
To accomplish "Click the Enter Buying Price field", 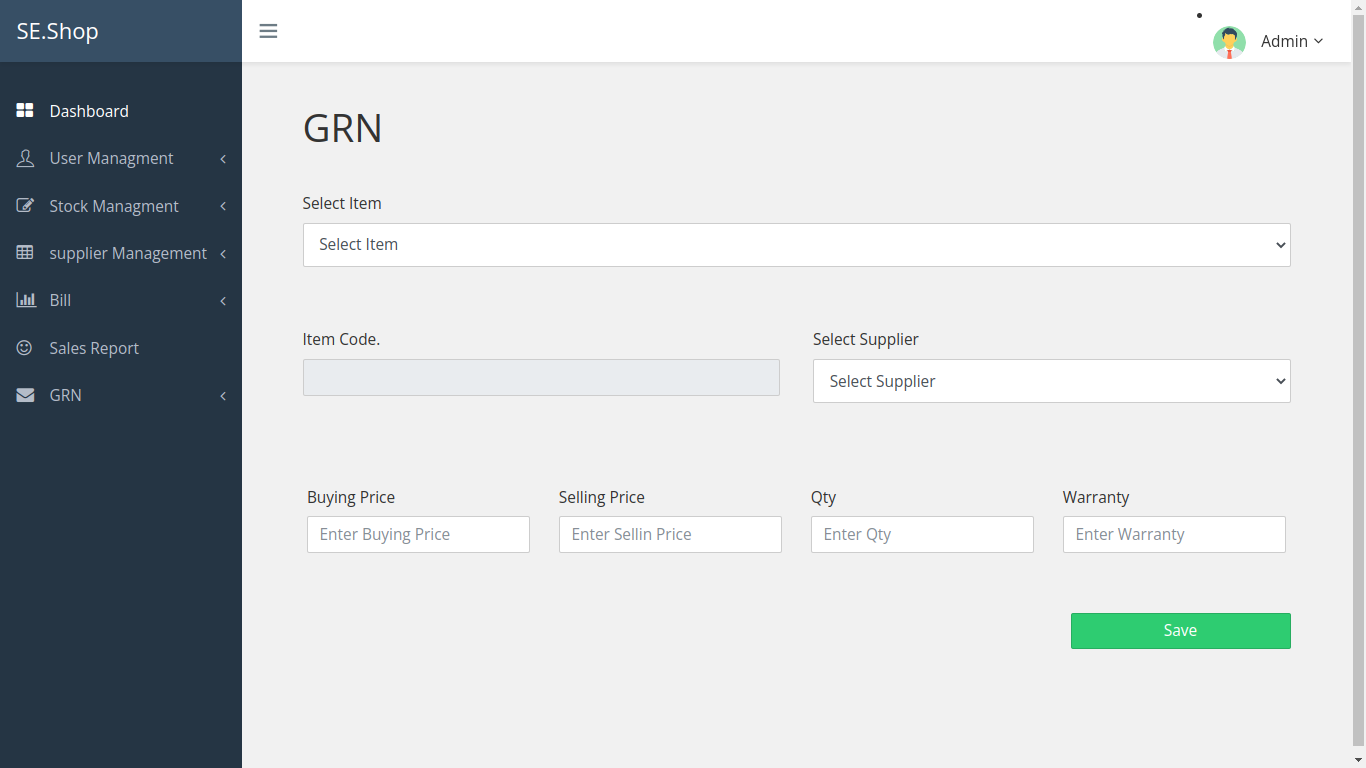I will click(x=418, y=534).
